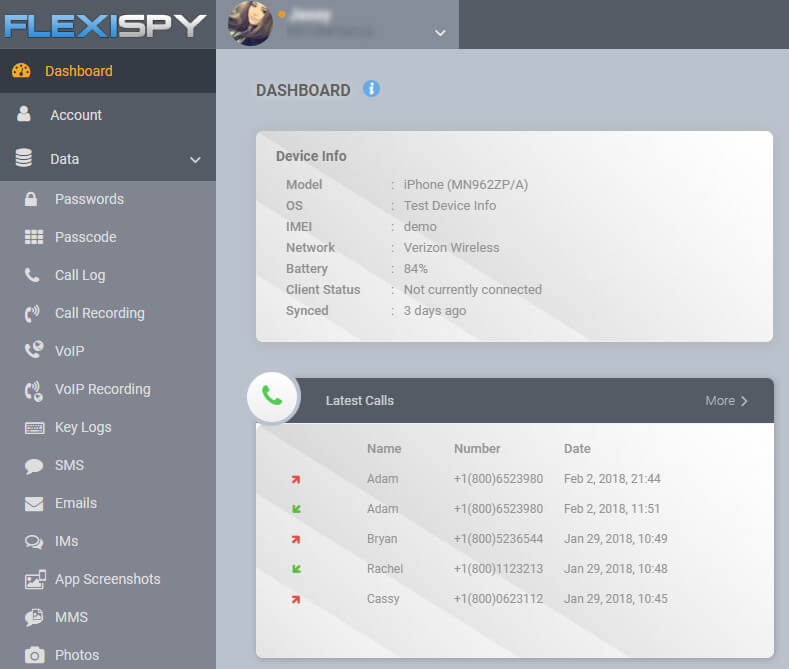Click the Call Recording phone icon
This screenshot has width=789, height=669.
pyautogui.click(x=33, y=313)
